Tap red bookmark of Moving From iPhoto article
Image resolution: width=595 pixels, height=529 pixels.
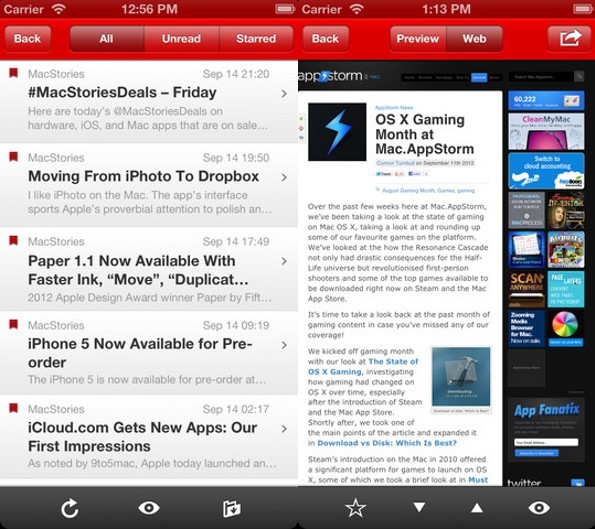(14, 157)
